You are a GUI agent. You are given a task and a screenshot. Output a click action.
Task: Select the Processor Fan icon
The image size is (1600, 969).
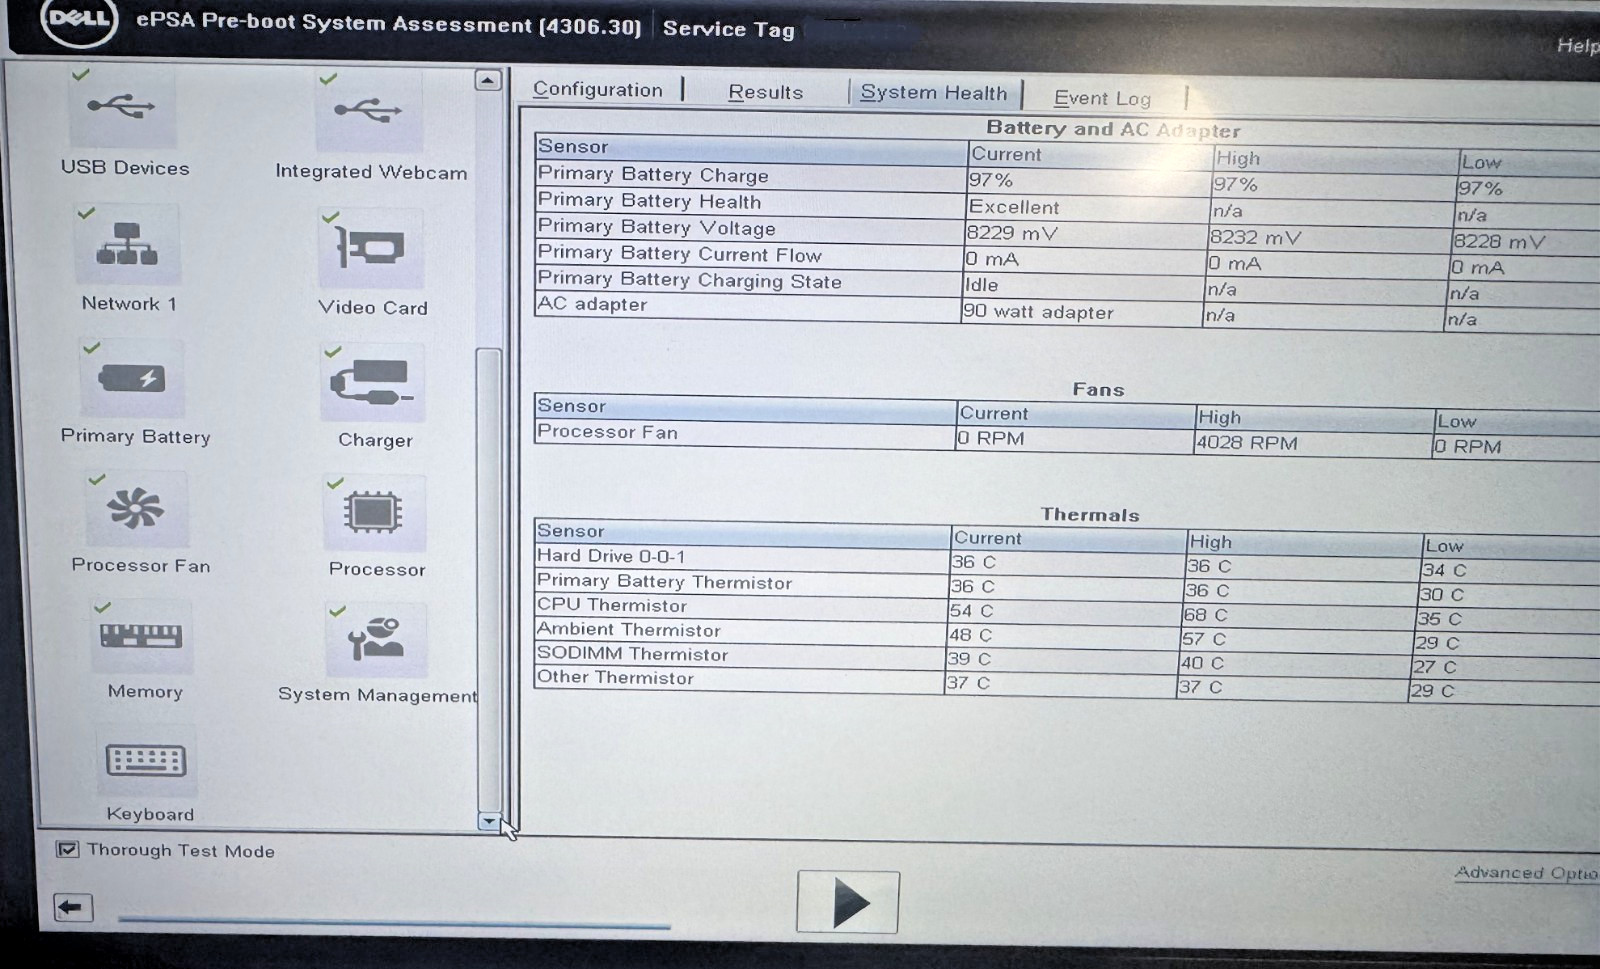(136, 510)
